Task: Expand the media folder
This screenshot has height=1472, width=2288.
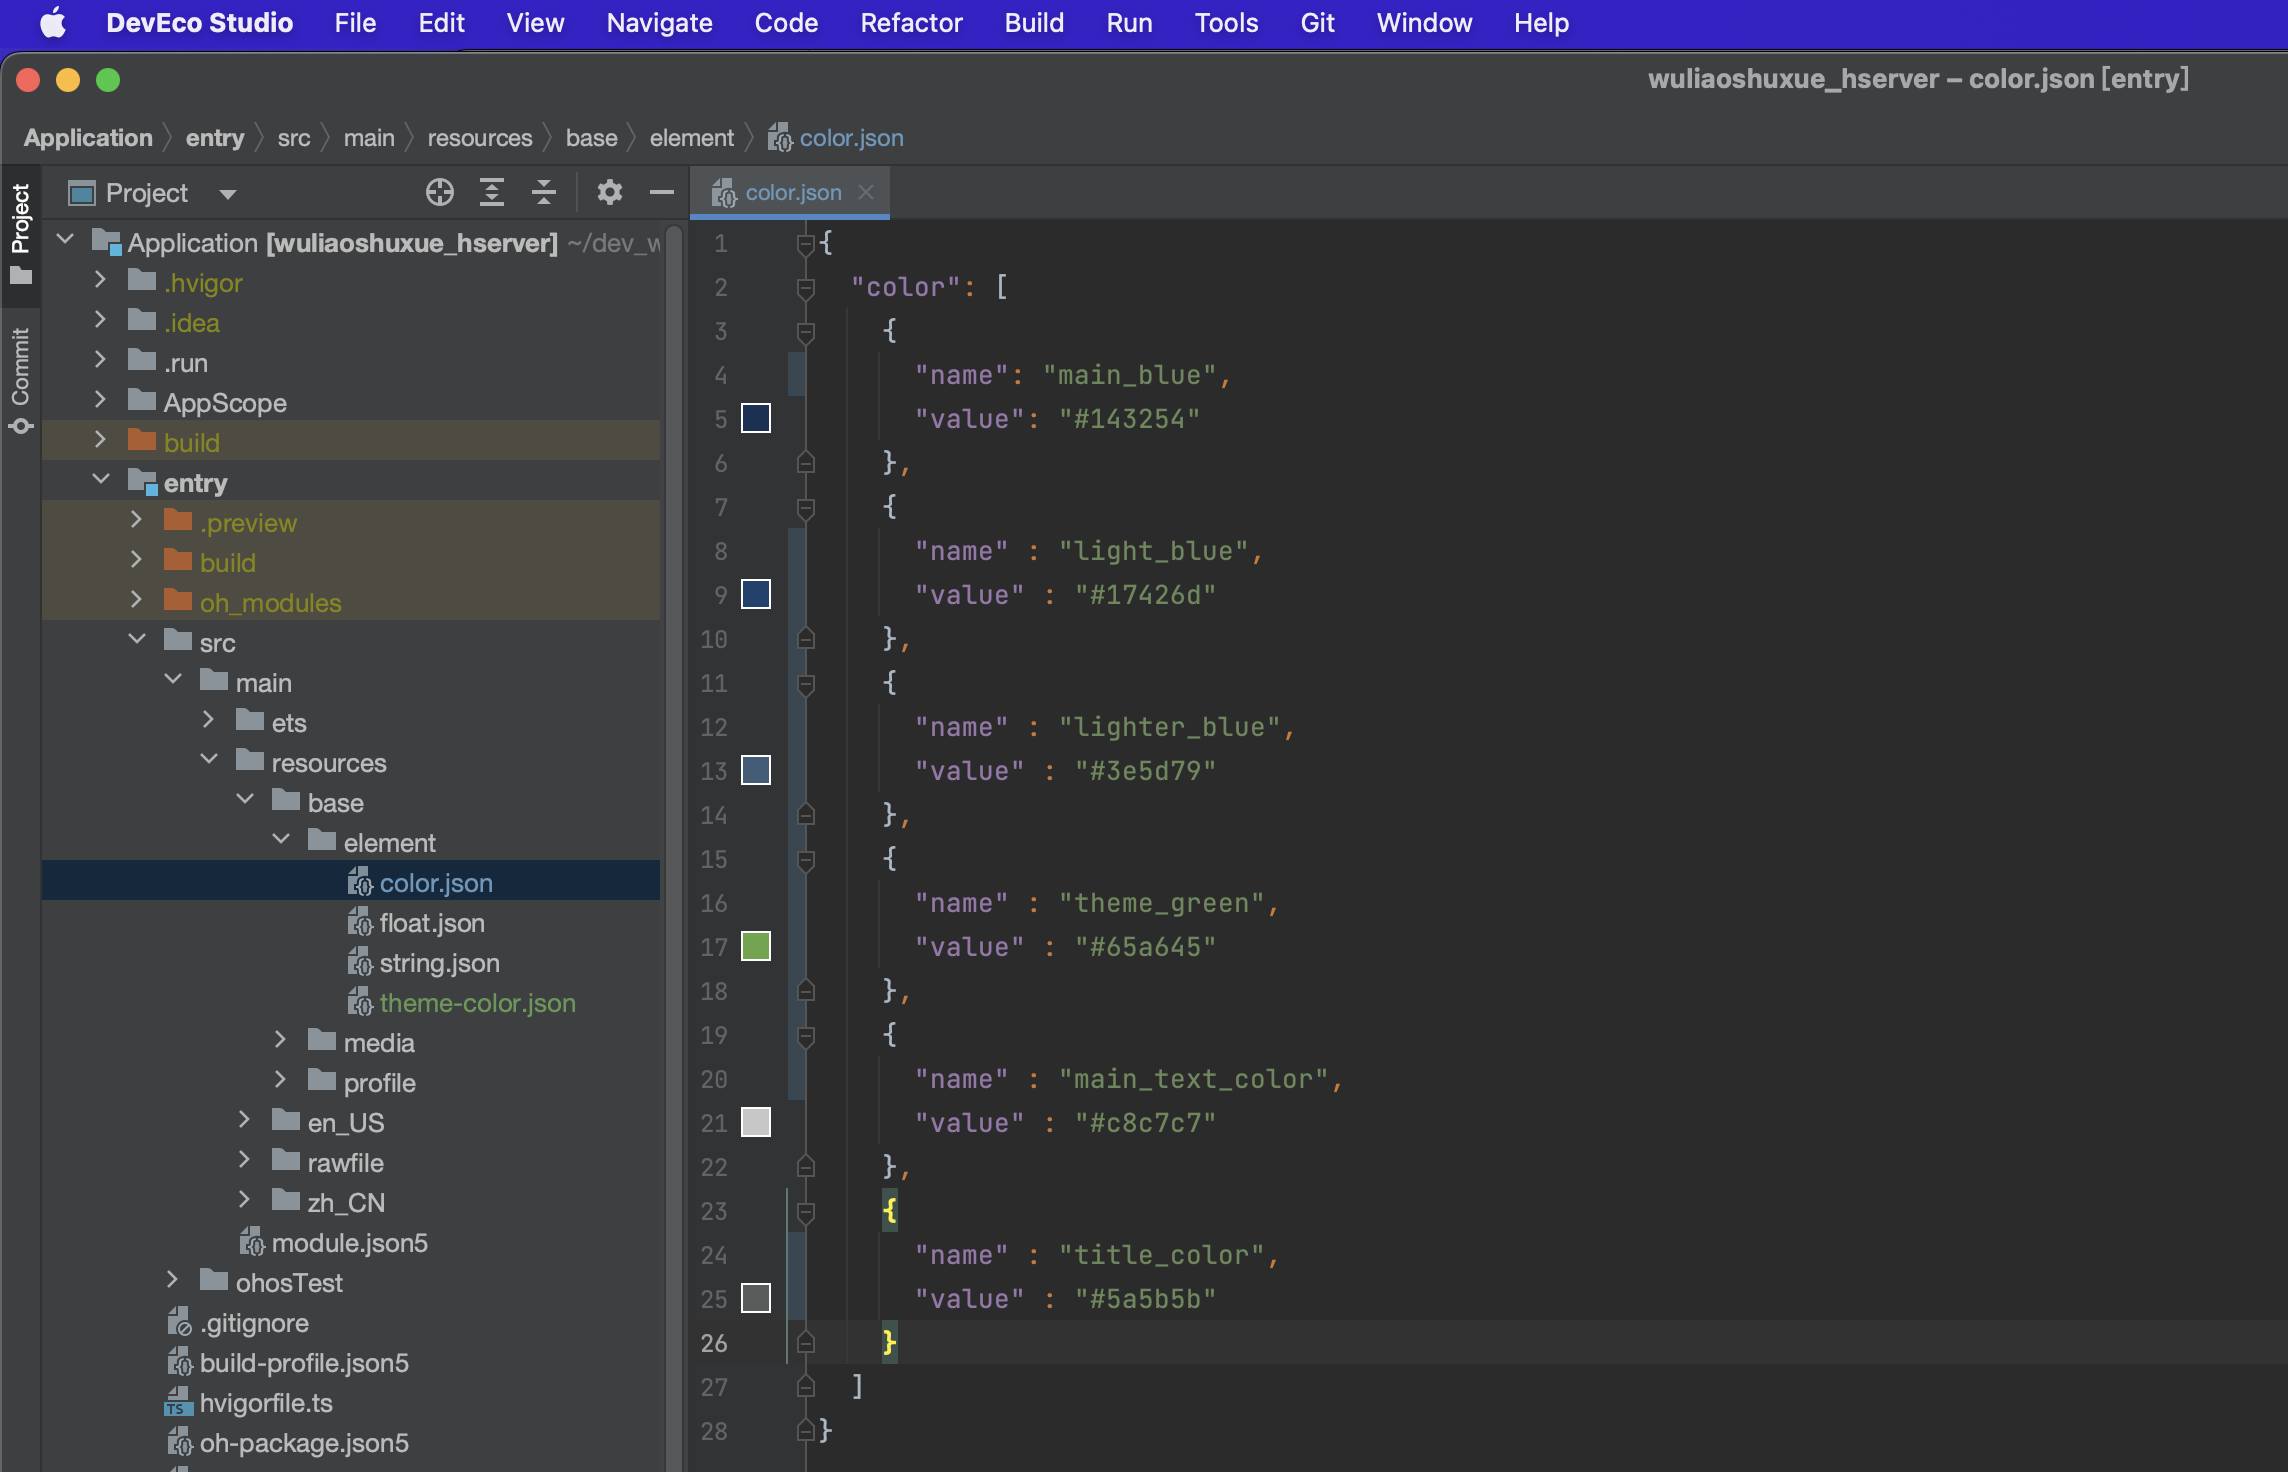Action: pyautogui.click(x=280, y=1040)
